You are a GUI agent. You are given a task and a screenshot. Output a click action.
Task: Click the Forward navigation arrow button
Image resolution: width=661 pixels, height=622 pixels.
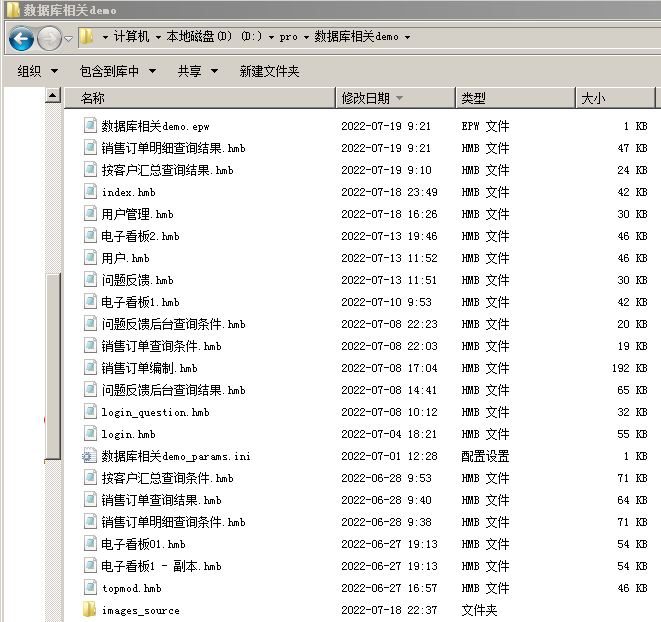coord(49,38)
